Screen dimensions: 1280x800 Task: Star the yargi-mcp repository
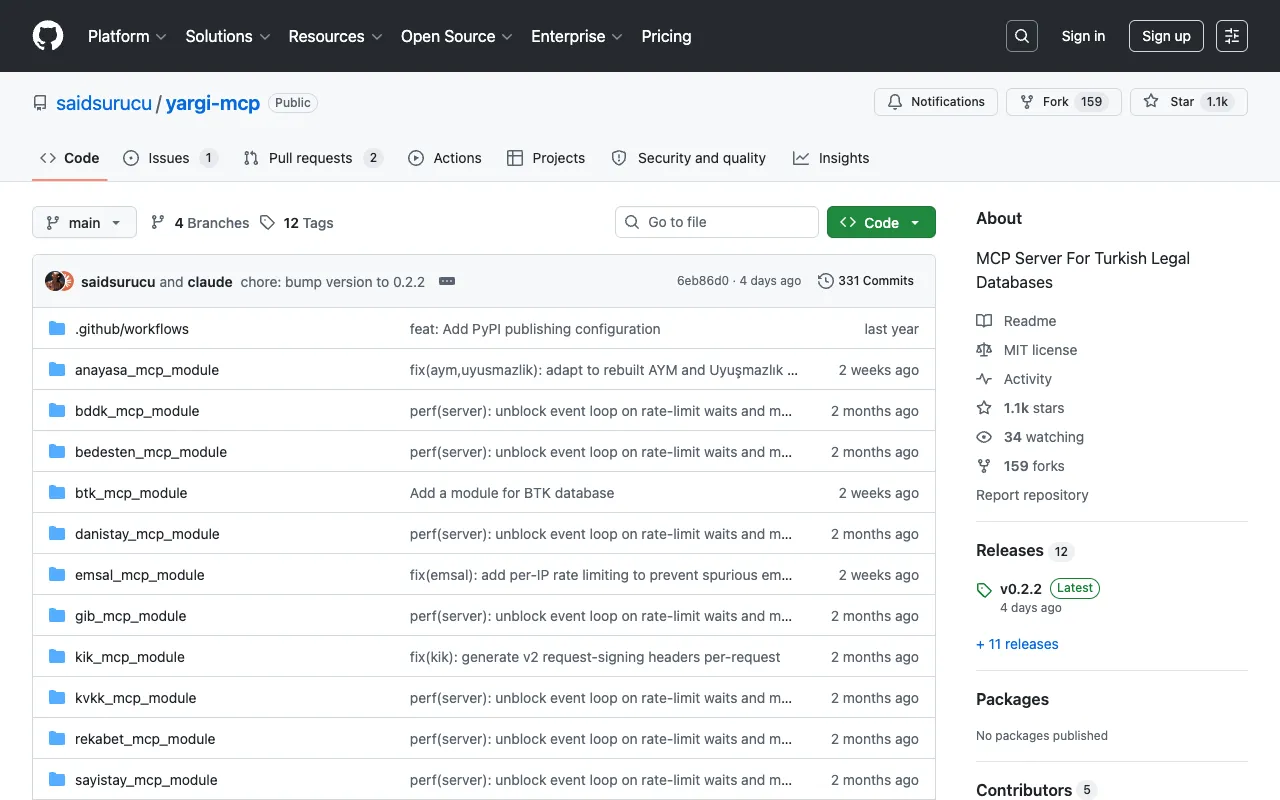click(x=1170, y=102)
